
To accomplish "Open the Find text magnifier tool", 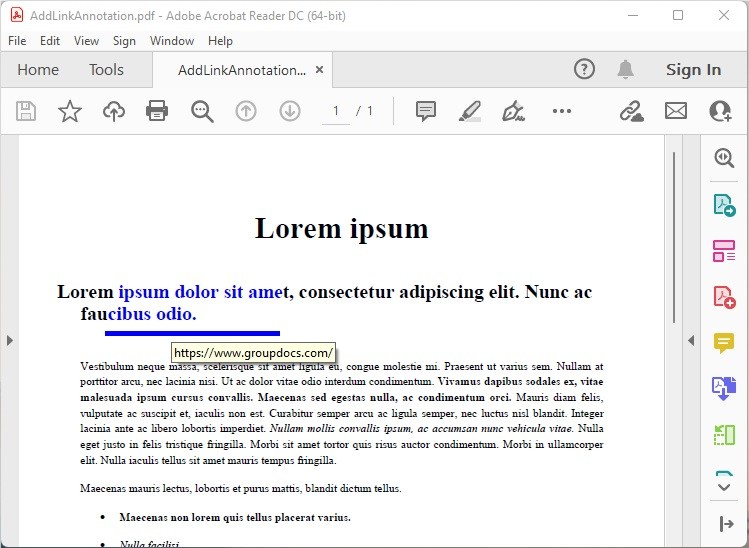I will tap(202, 111).
